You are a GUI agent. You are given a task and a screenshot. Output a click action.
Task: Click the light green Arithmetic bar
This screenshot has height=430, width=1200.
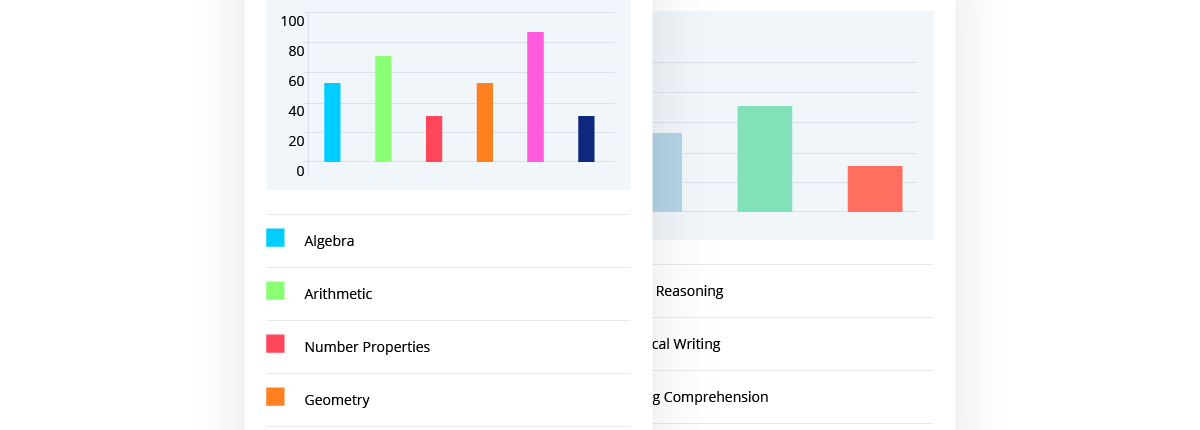383,108
